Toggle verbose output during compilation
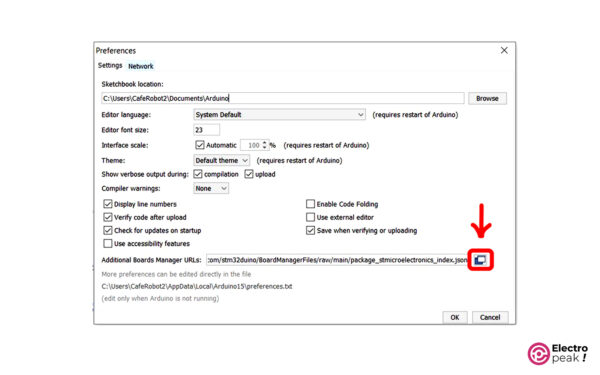Image resolution: width=600 pixels, height=375 pixels. pos(198,174)
